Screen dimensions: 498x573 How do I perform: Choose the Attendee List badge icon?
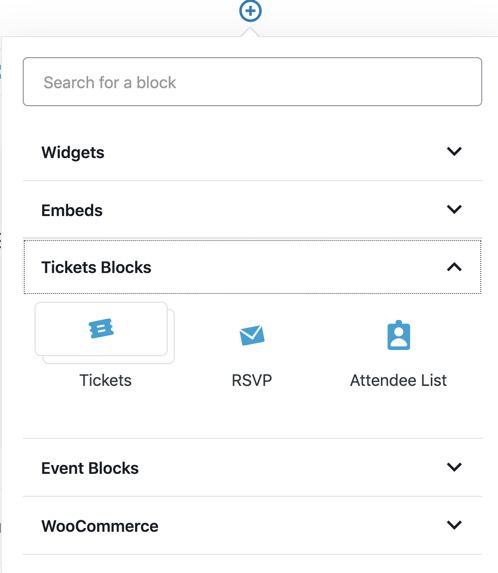(x=399, y=335)
